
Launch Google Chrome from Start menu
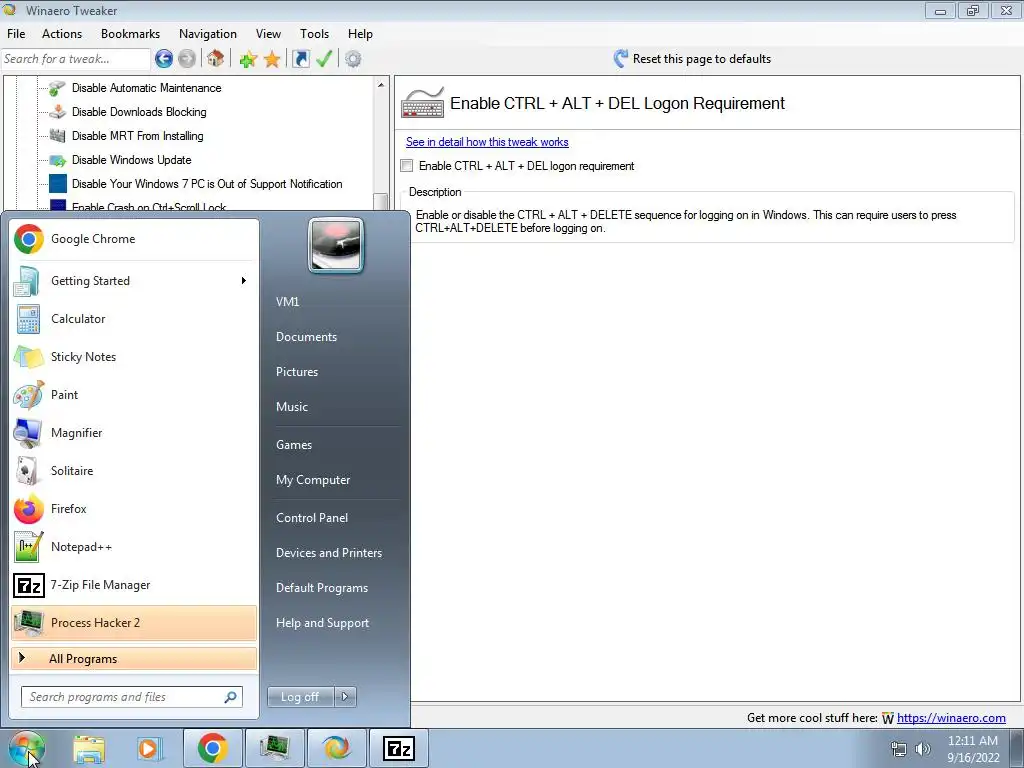pos(133,239)
